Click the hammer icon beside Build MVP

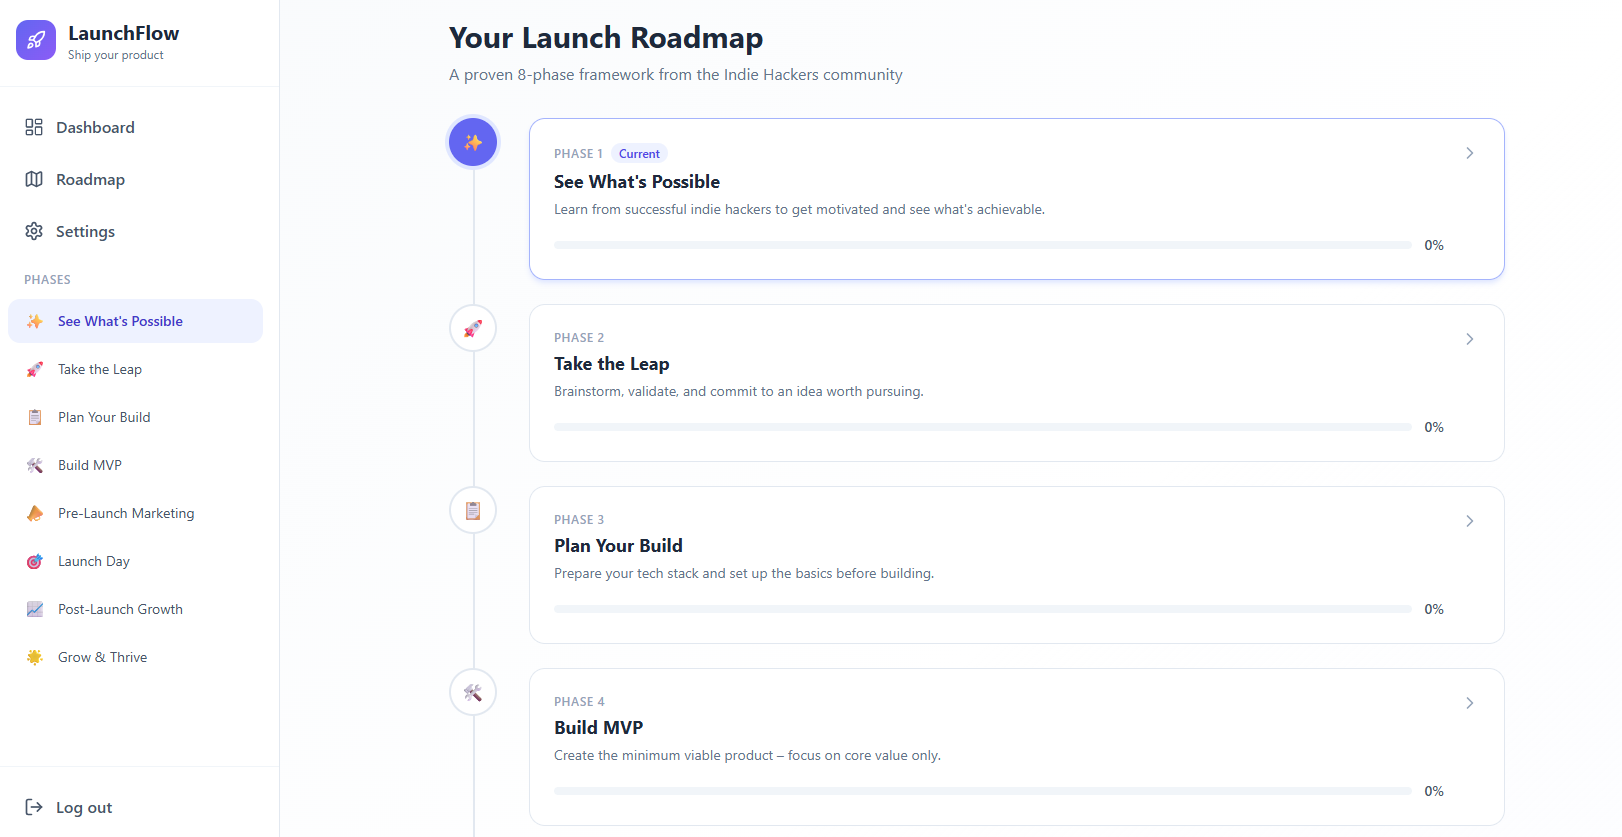tap(34, 465)
